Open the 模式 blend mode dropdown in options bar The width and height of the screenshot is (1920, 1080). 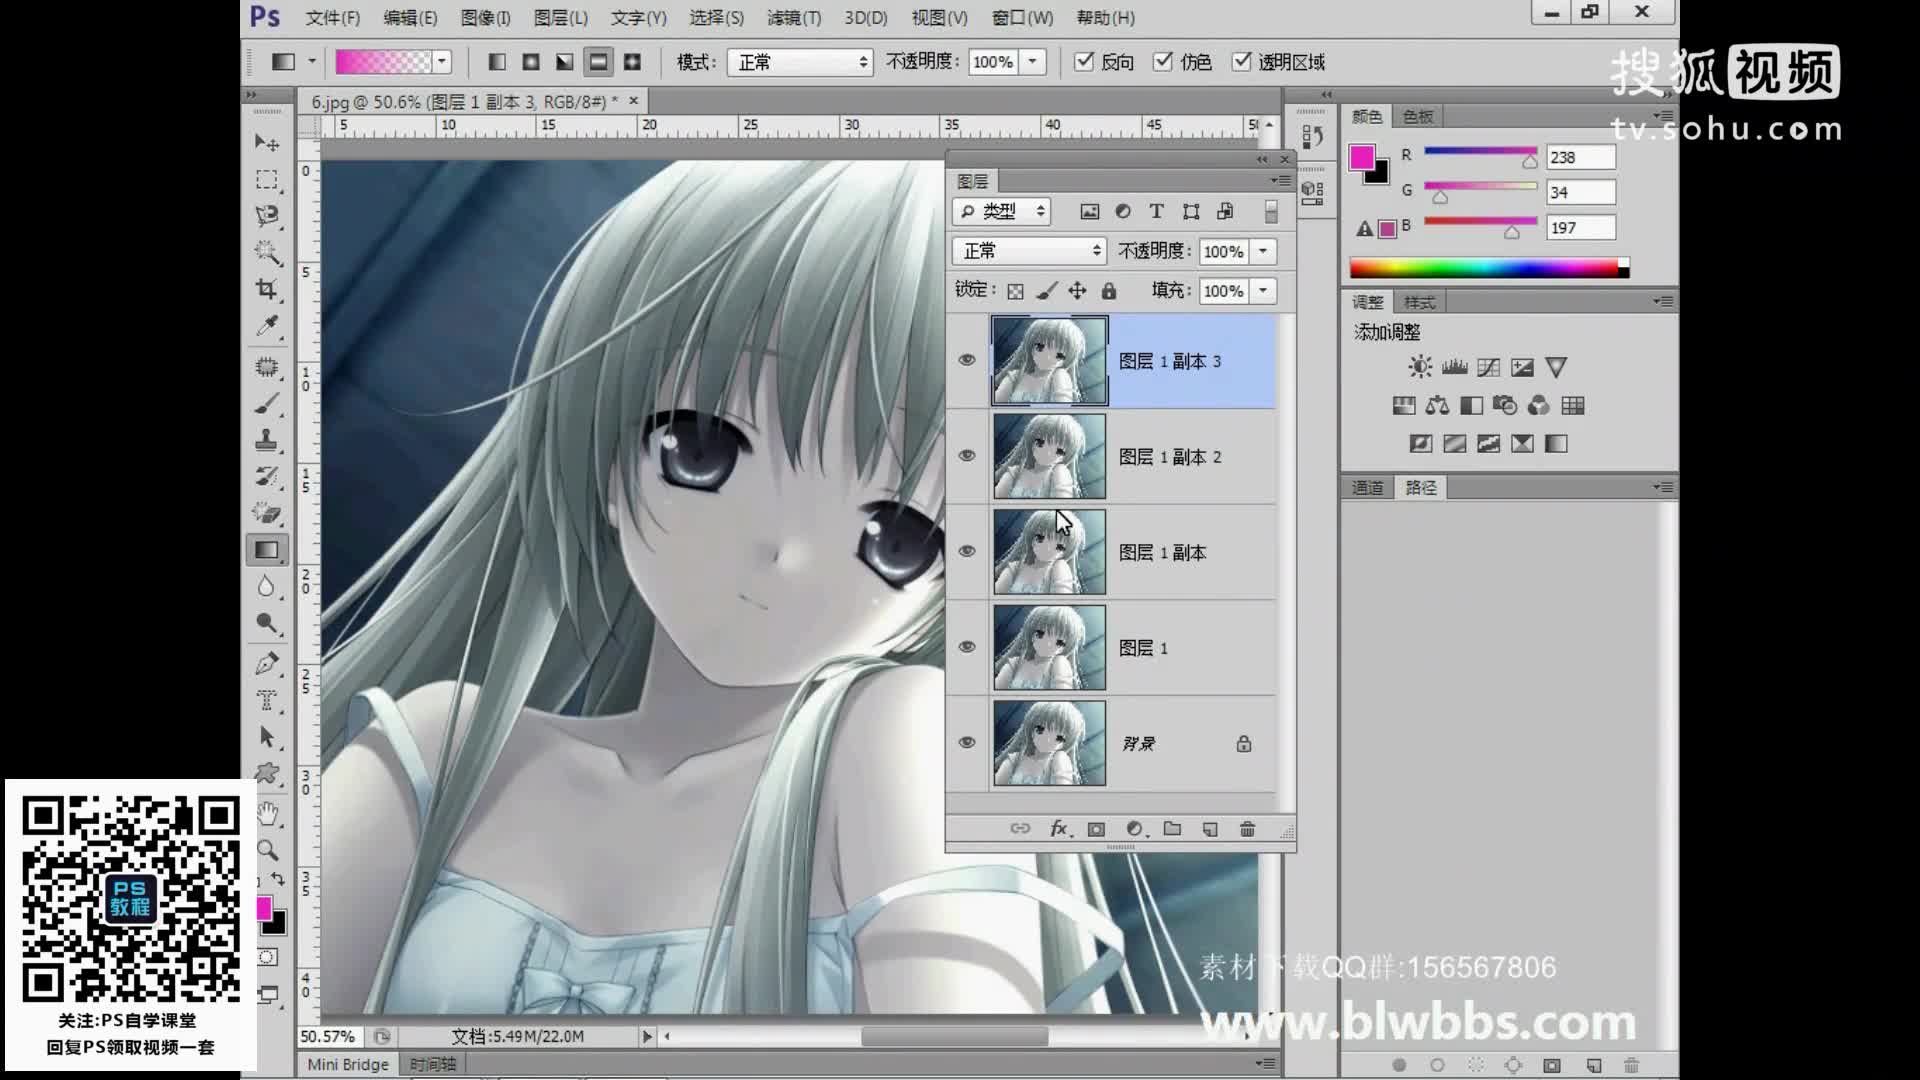tap(800, 62)
